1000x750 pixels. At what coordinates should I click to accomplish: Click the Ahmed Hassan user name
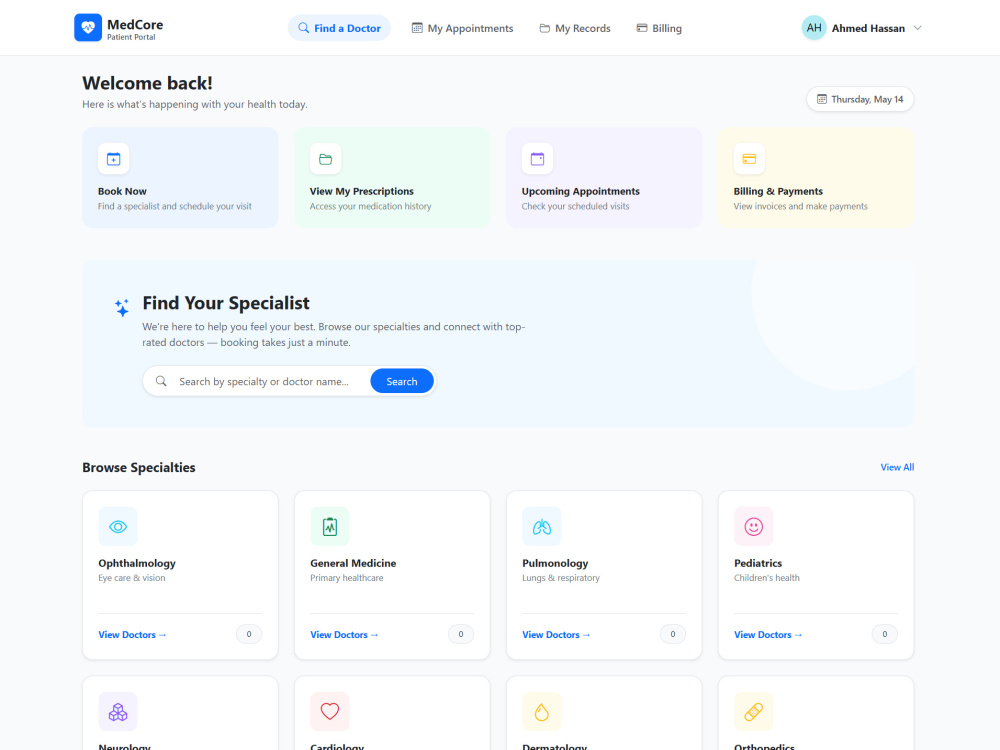coord(868,28)
